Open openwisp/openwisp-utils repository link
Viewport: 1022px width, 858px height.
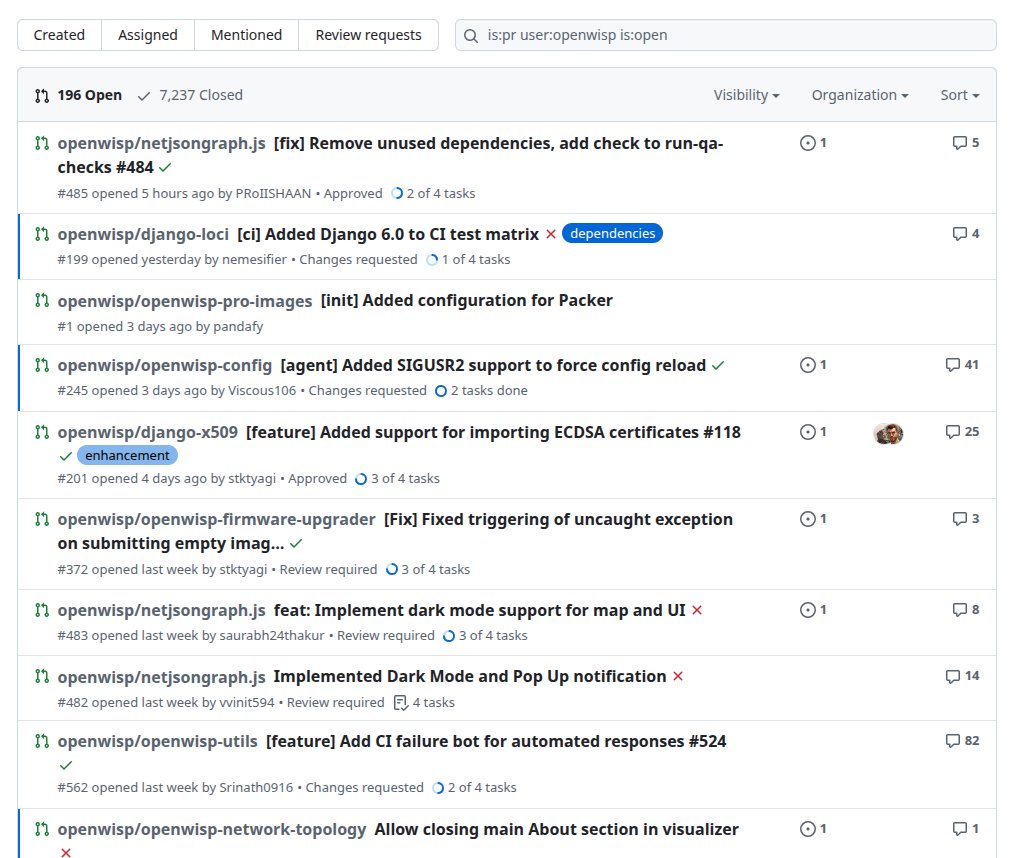coord(158,742)
